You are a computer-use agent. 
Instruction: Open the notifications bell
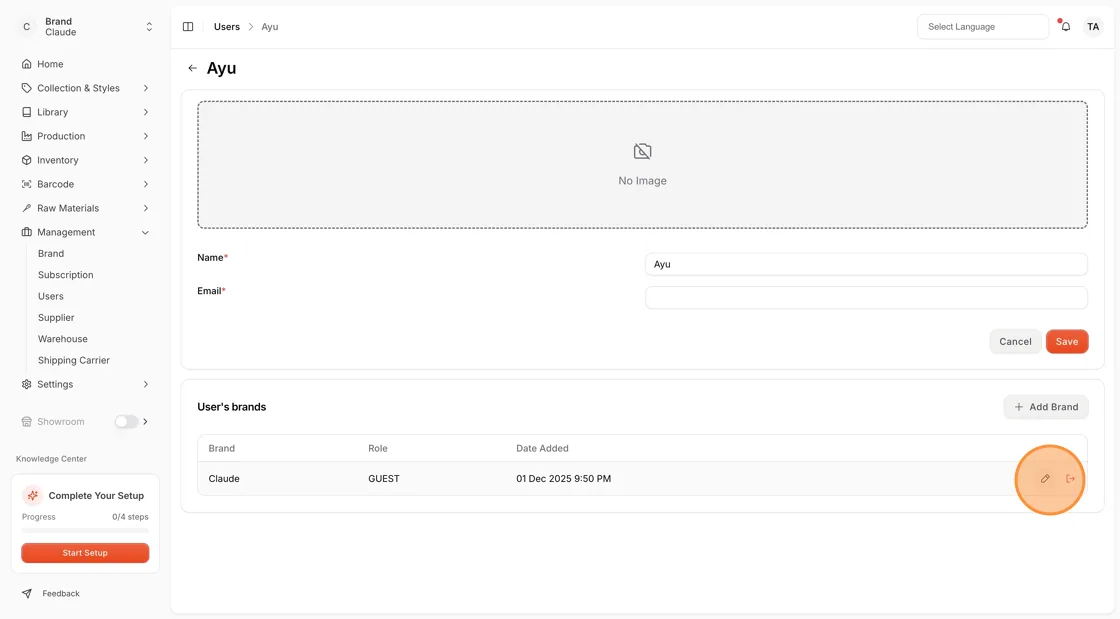tap(1066, 27)
